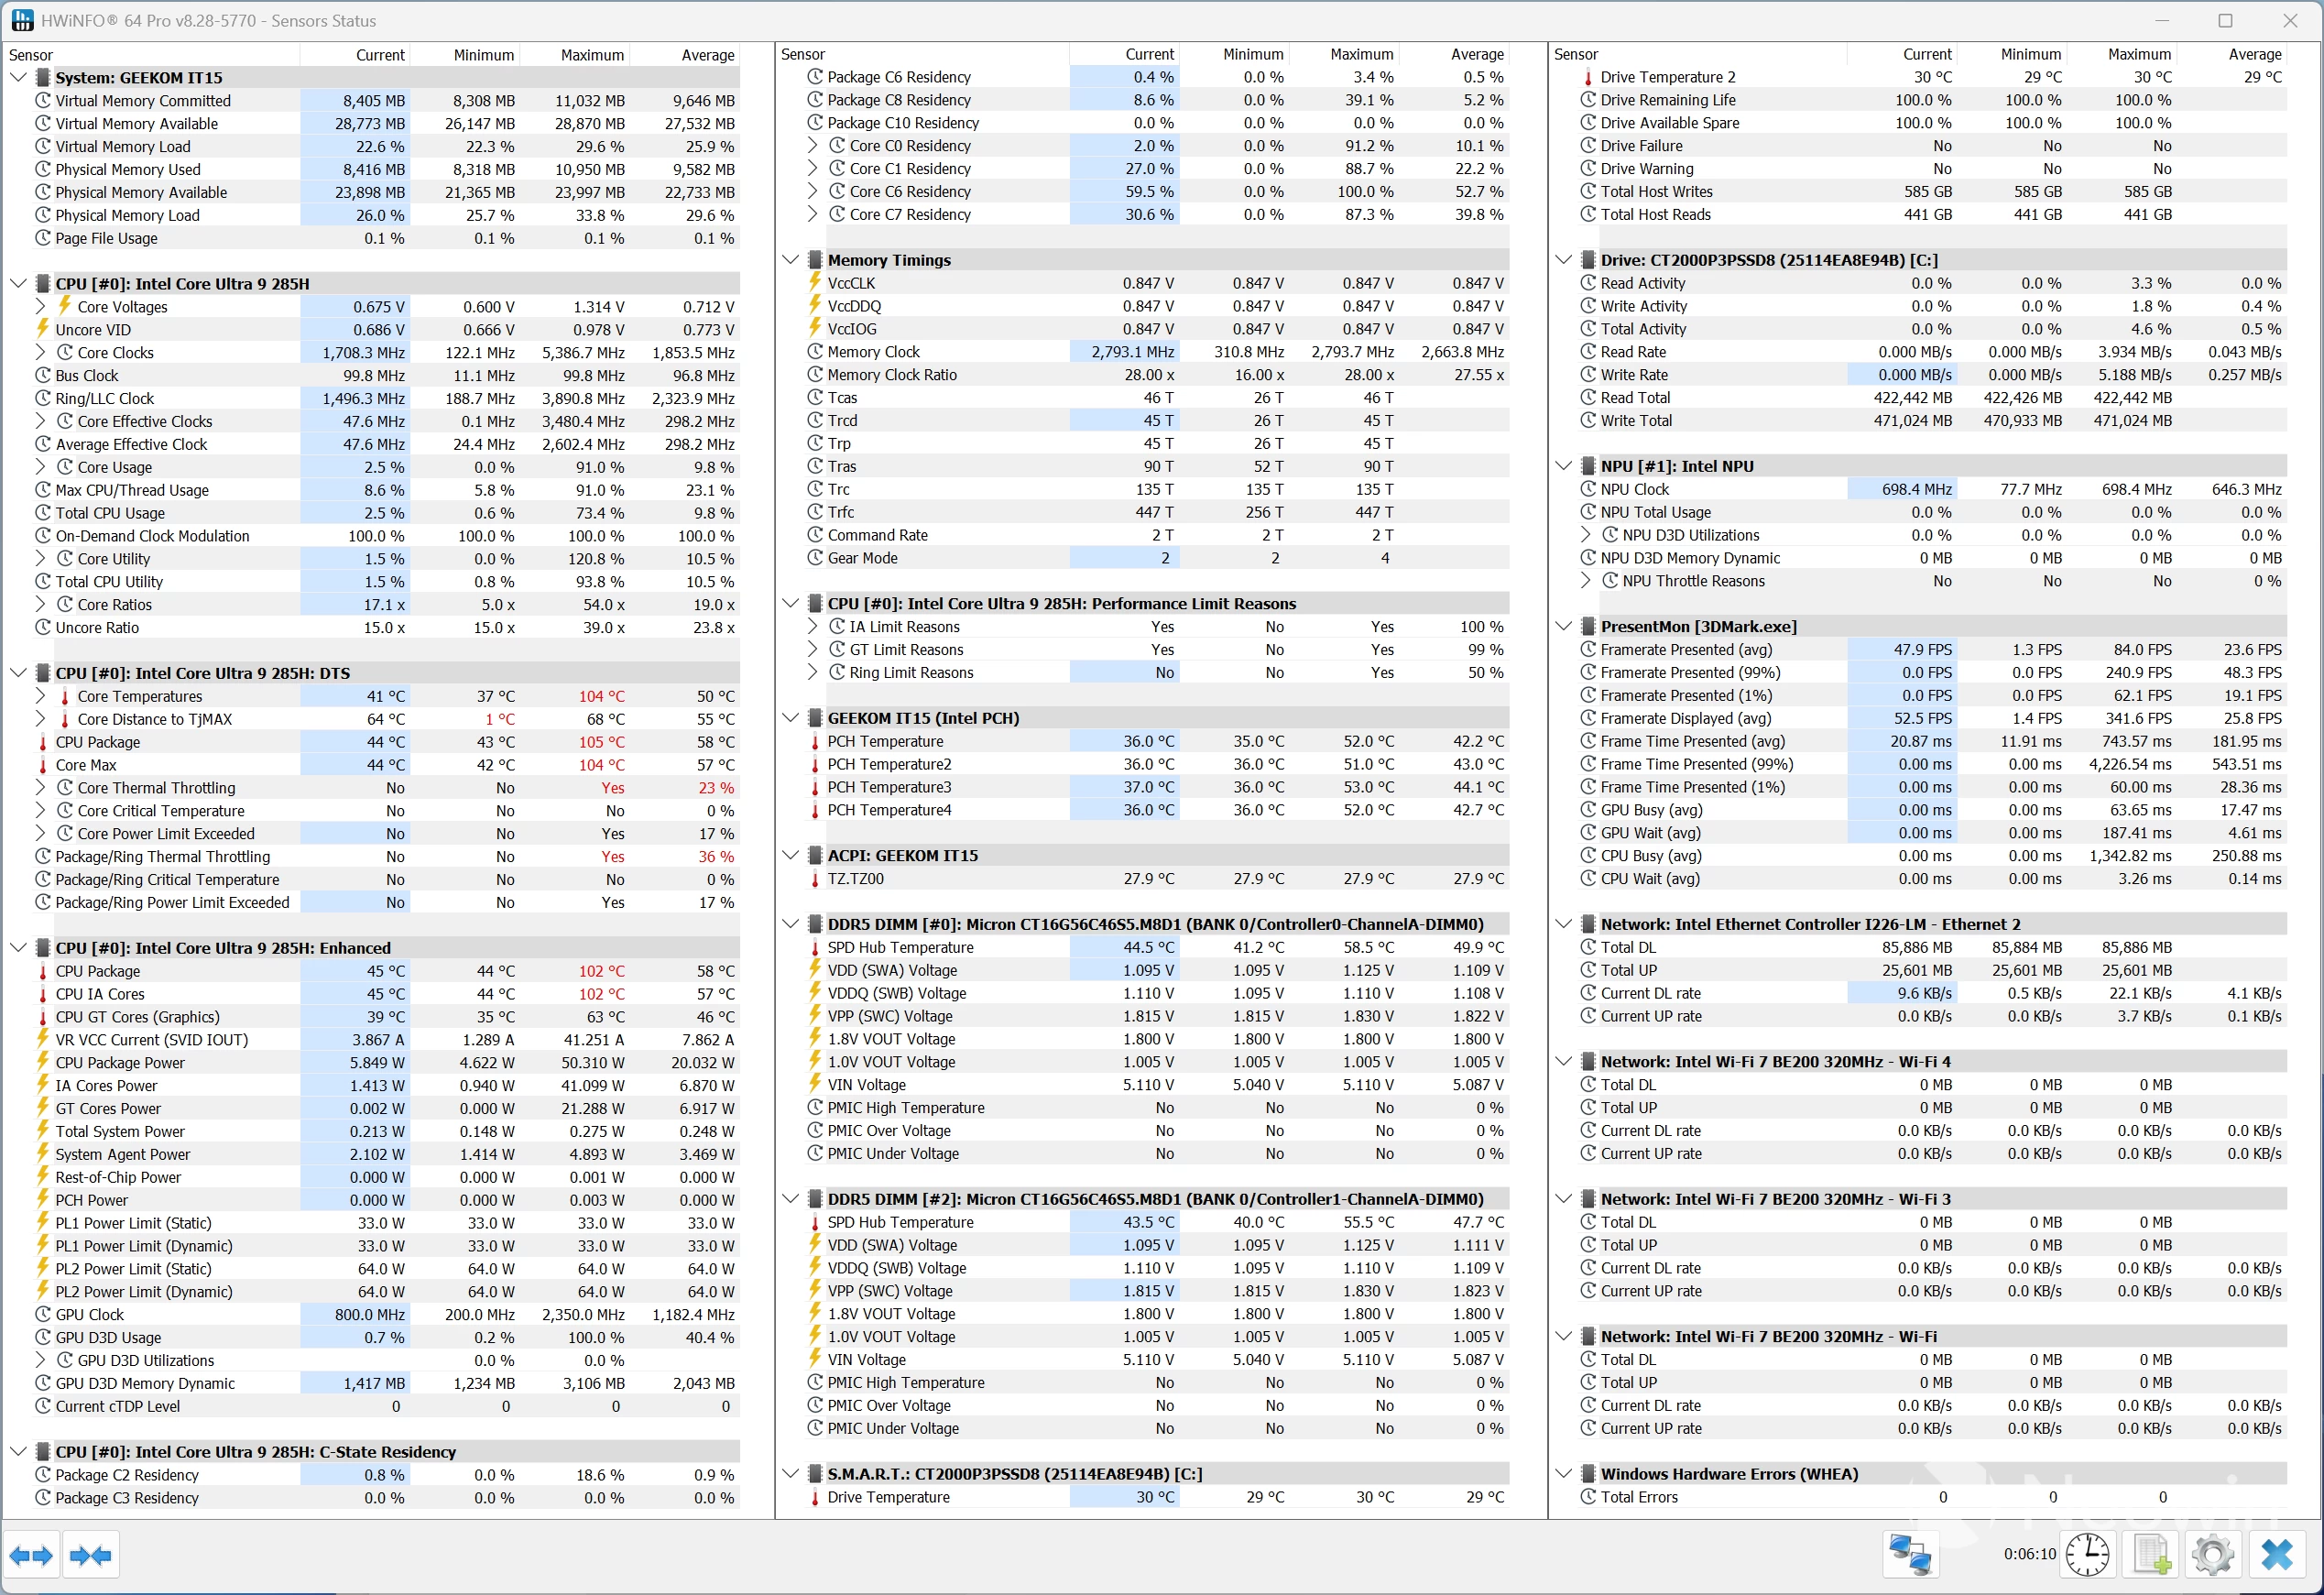Click the lightning icon beside Uncore VID
The image size is (2324, 1595).
[42, 329]
